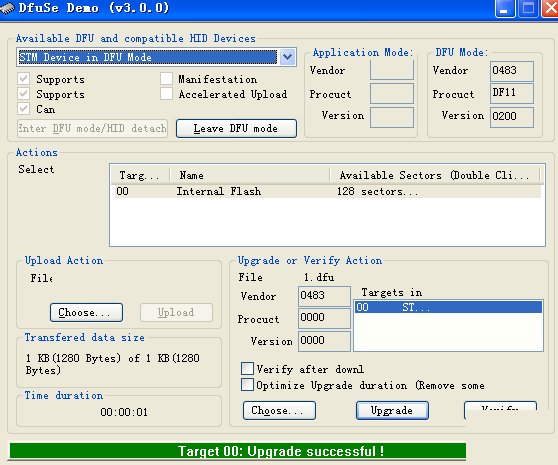Click Enter DFU mode/HID detach button

click(92, 128)
